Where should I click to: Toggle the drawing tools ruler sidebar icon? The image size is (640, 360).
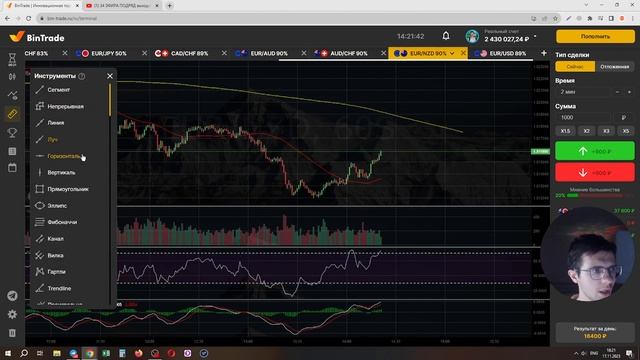(12, 114)
